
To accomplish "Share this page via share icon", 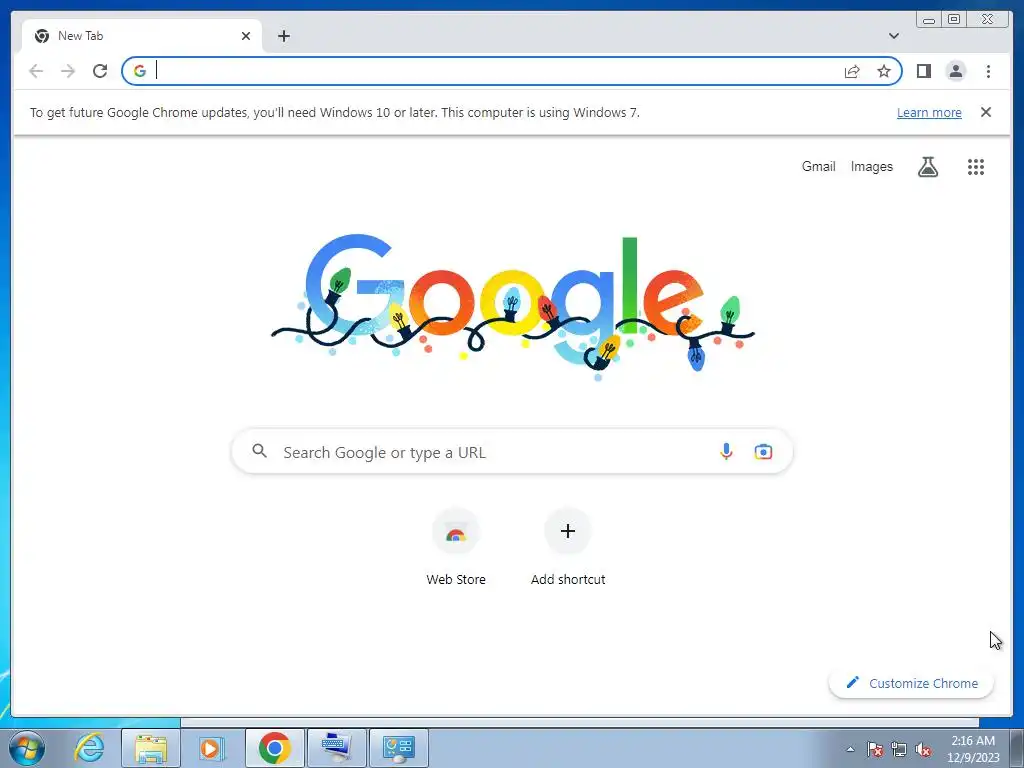I will tap(852, 71).
